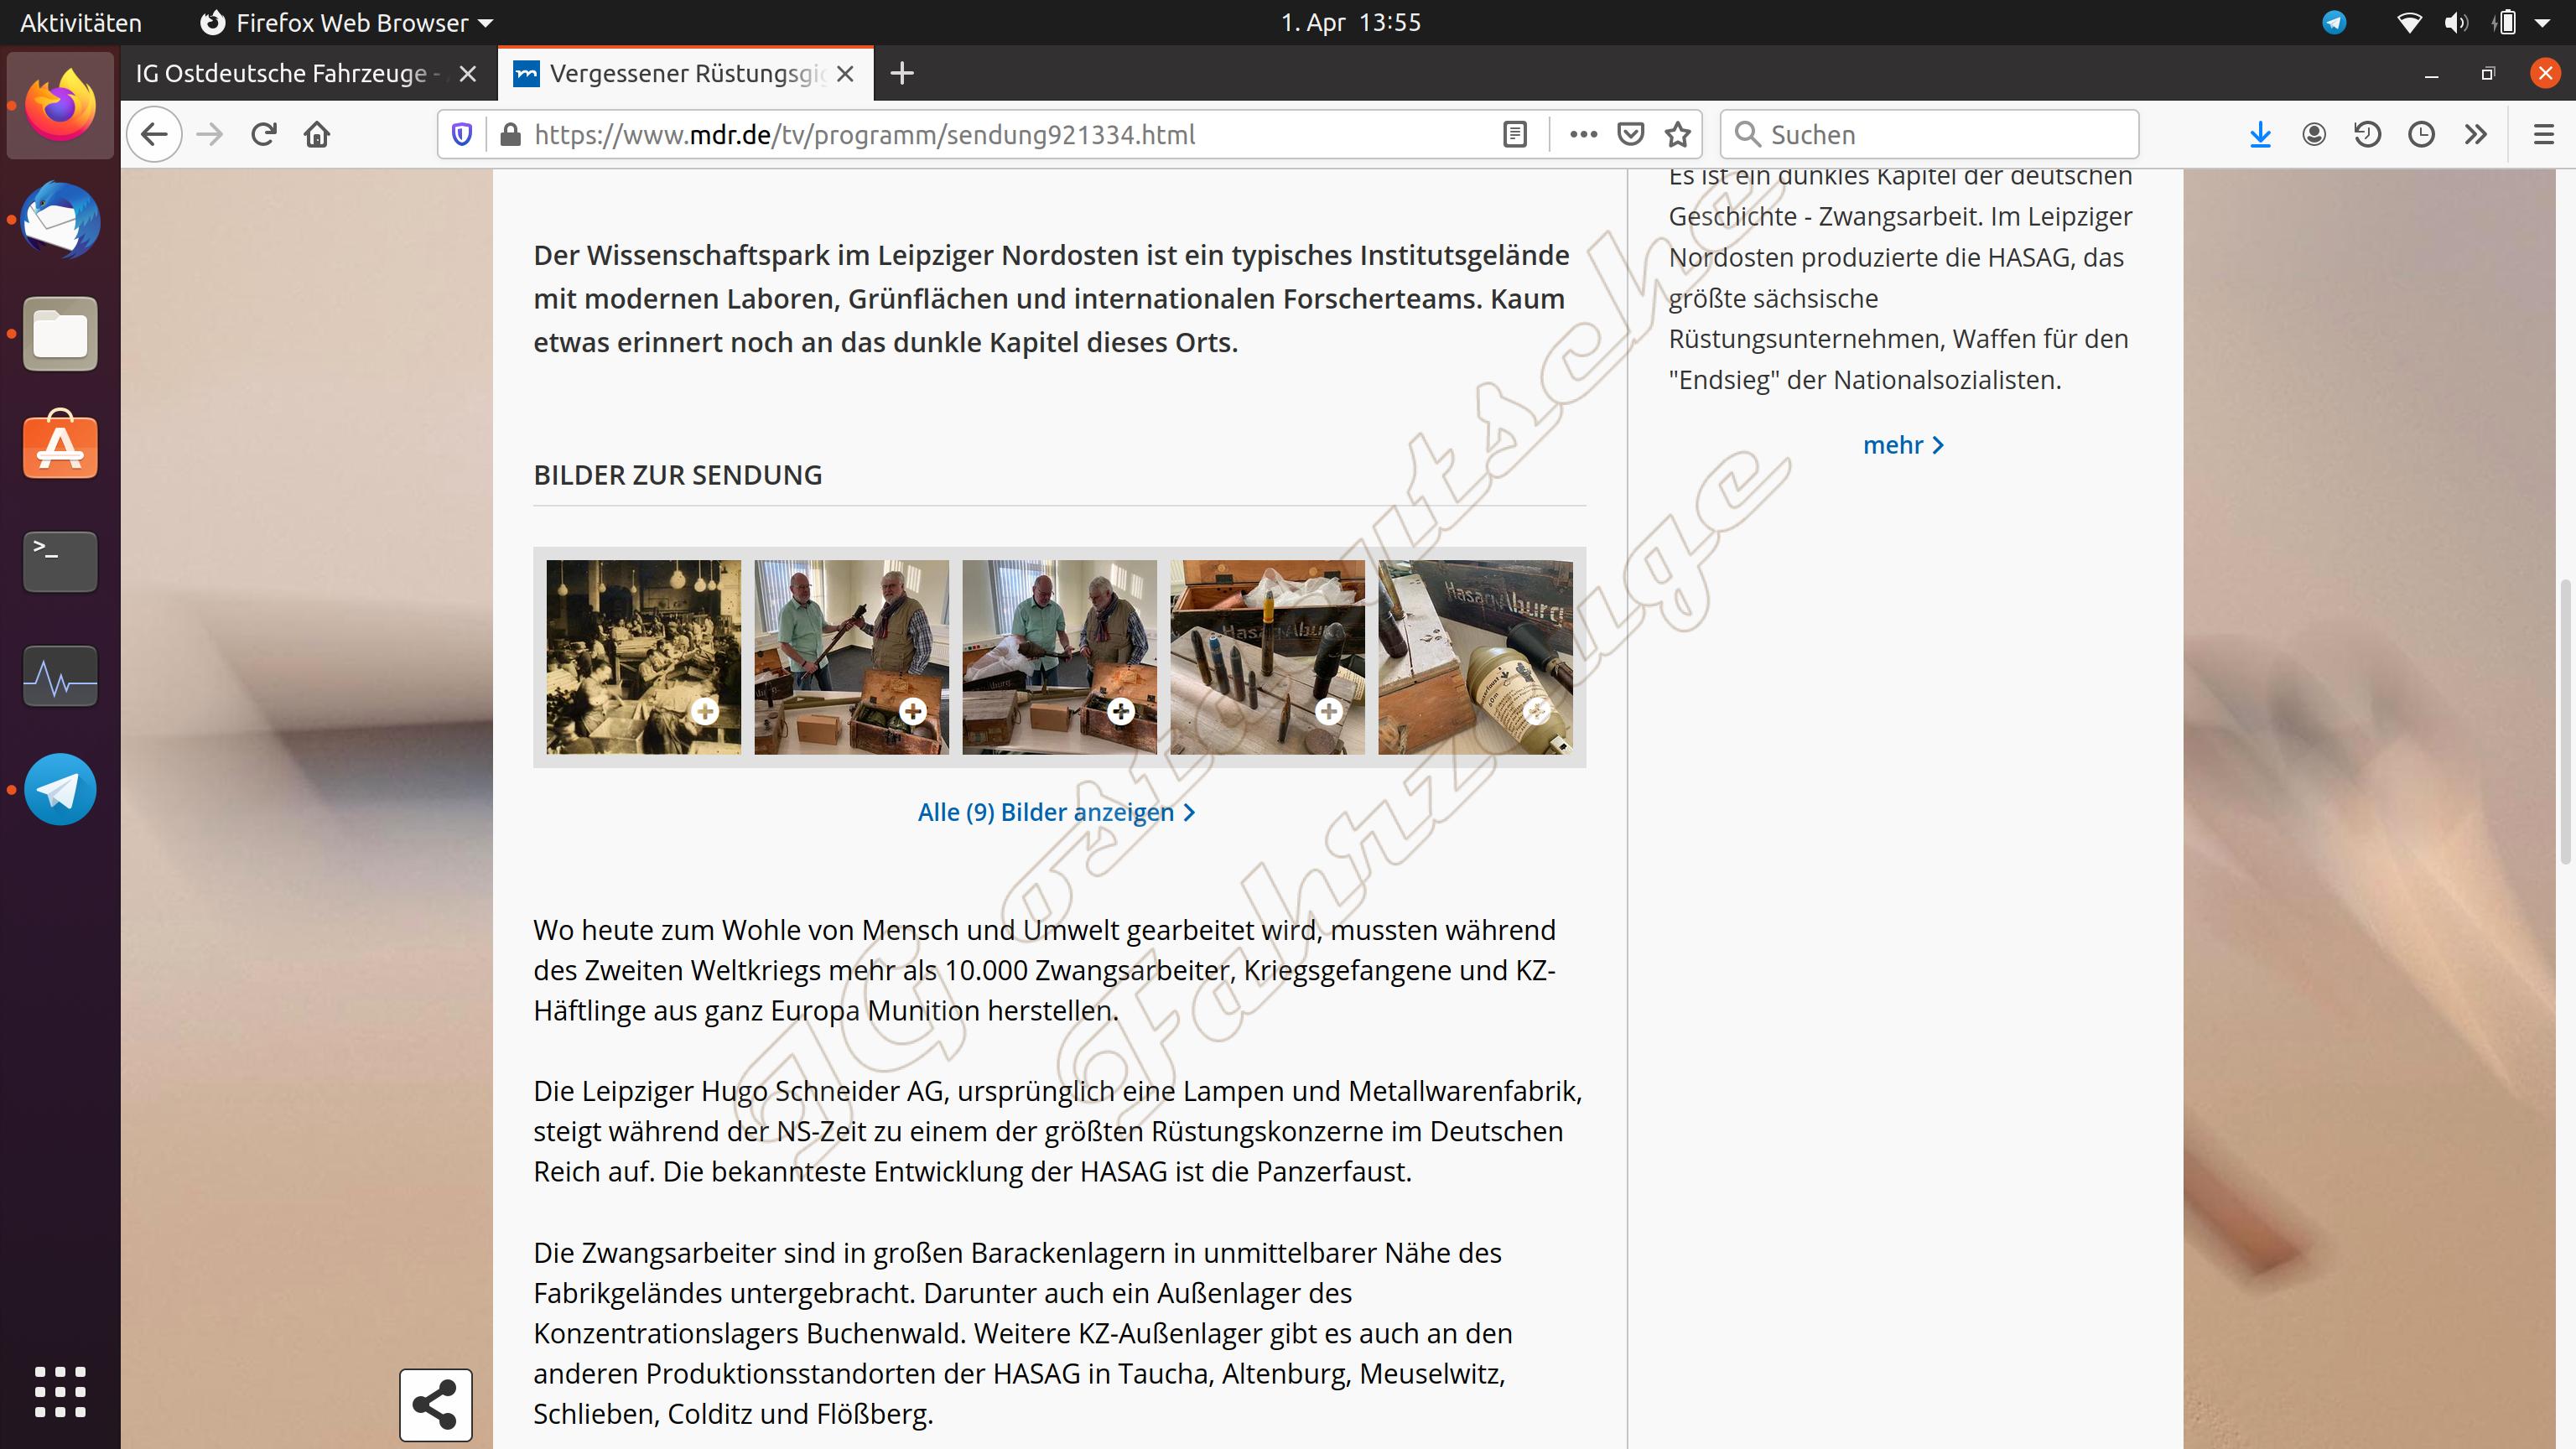Open a new browser tab
The image size is (2576, 1449).
point(901,74)
